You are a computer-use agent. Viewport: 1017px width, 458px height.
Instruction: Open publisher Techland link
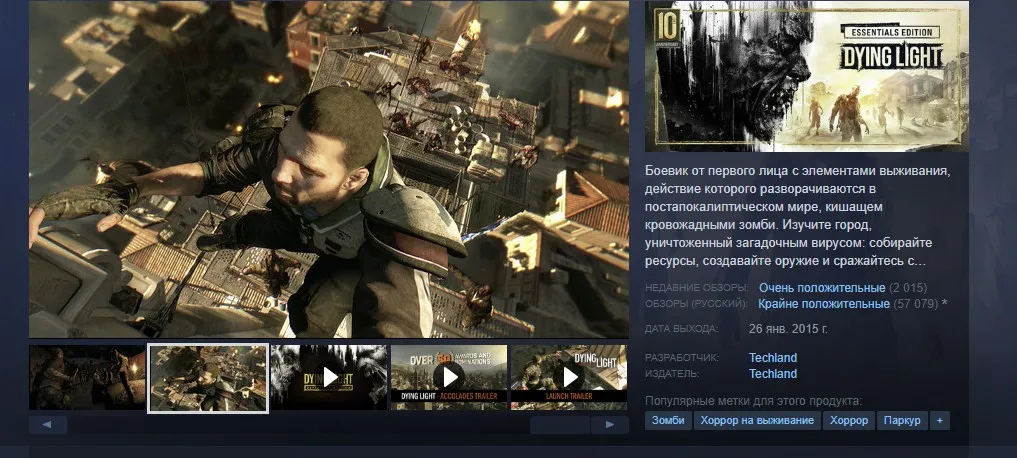coord(773,374)
